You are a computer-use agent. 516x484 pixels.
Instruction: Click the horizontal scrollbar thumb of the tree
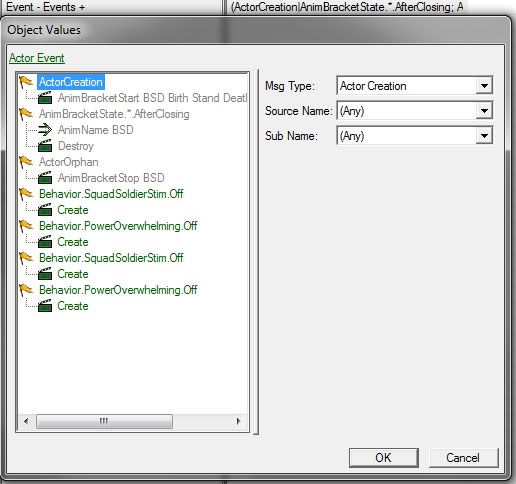pos(104,421)
